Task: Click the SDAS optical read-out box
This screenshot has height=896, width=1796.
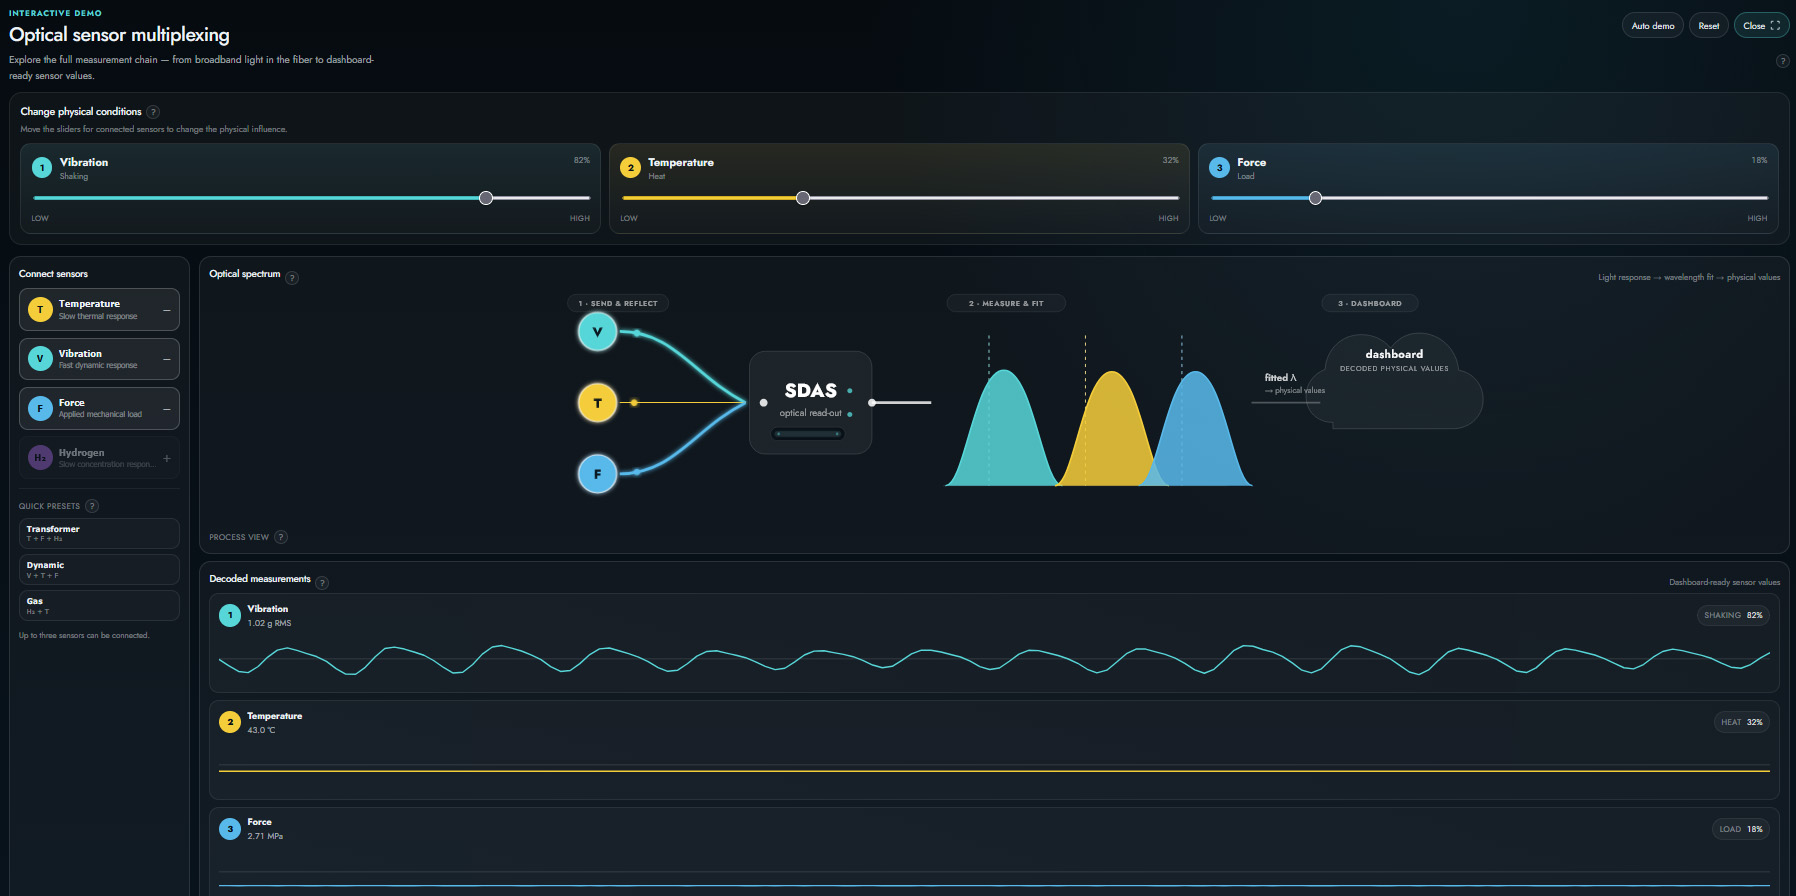Action: click(810, 402)
